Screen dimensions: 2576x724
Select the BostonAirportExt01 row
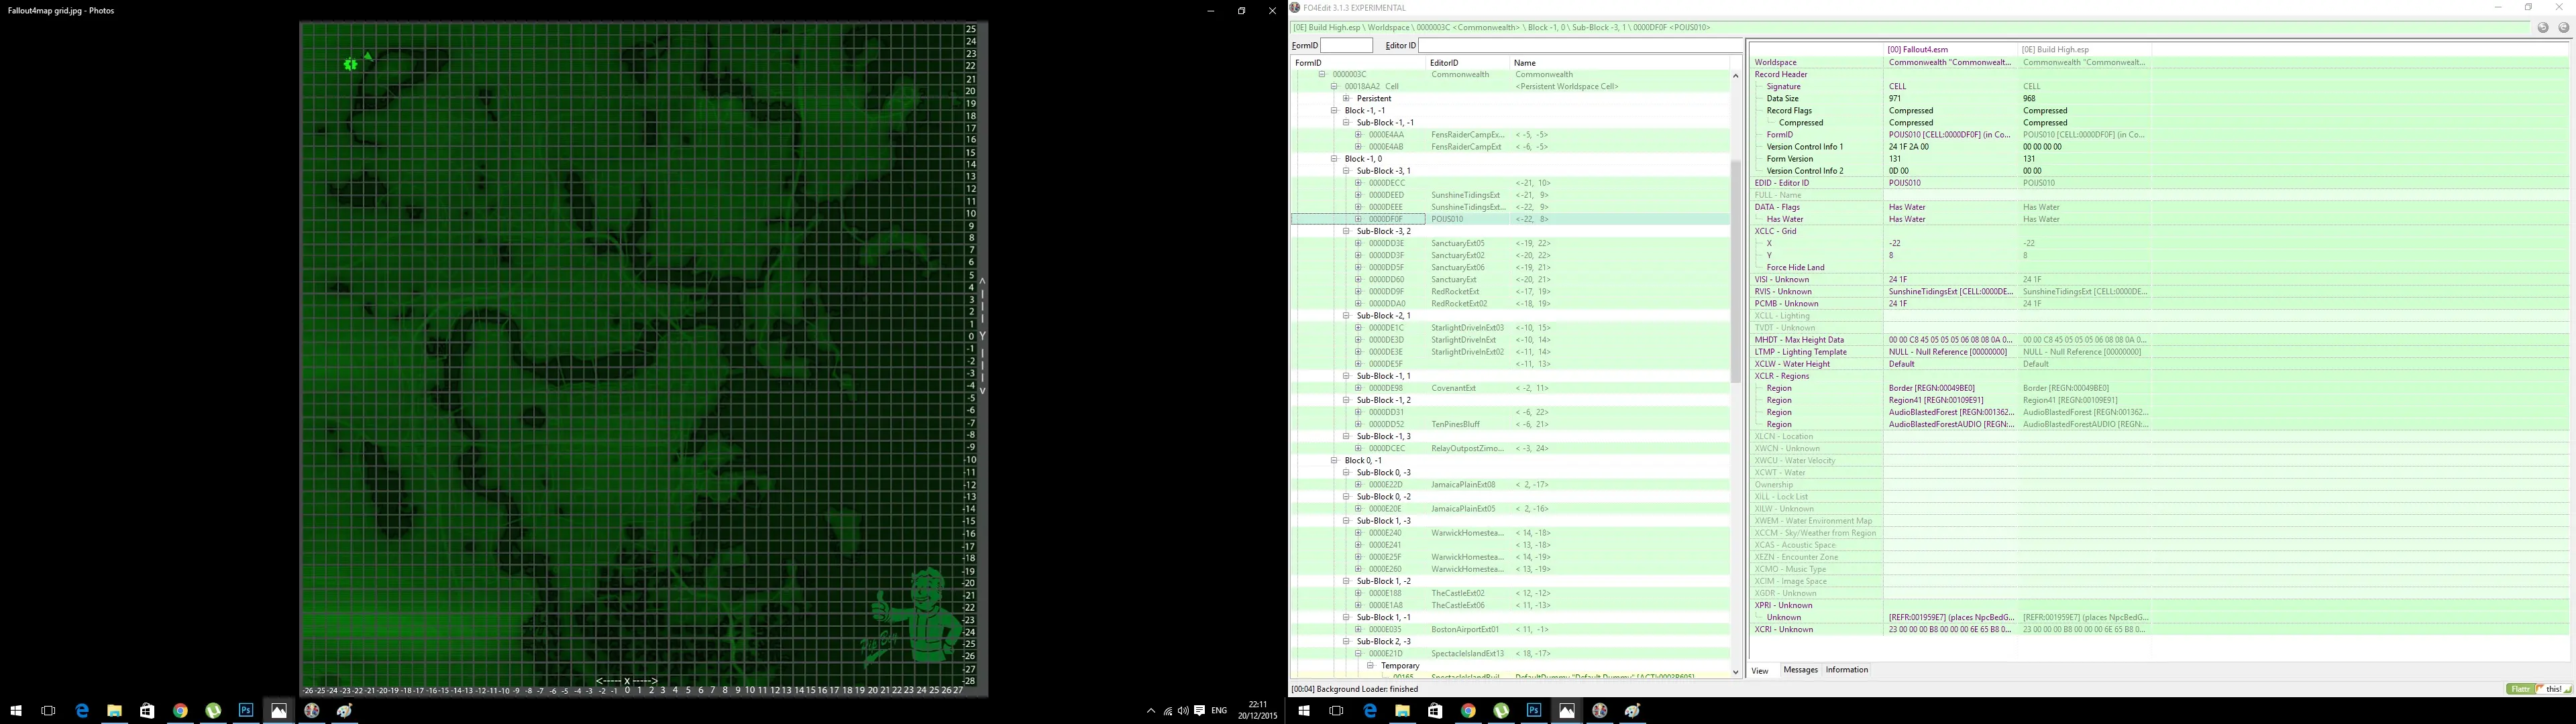pos(1511,630)
